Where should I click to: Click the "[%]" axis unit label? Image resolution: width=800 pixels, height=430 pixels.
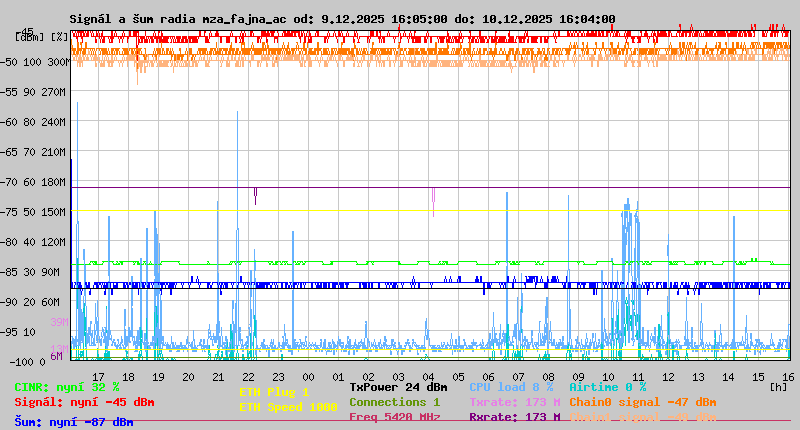coord(60,37)
